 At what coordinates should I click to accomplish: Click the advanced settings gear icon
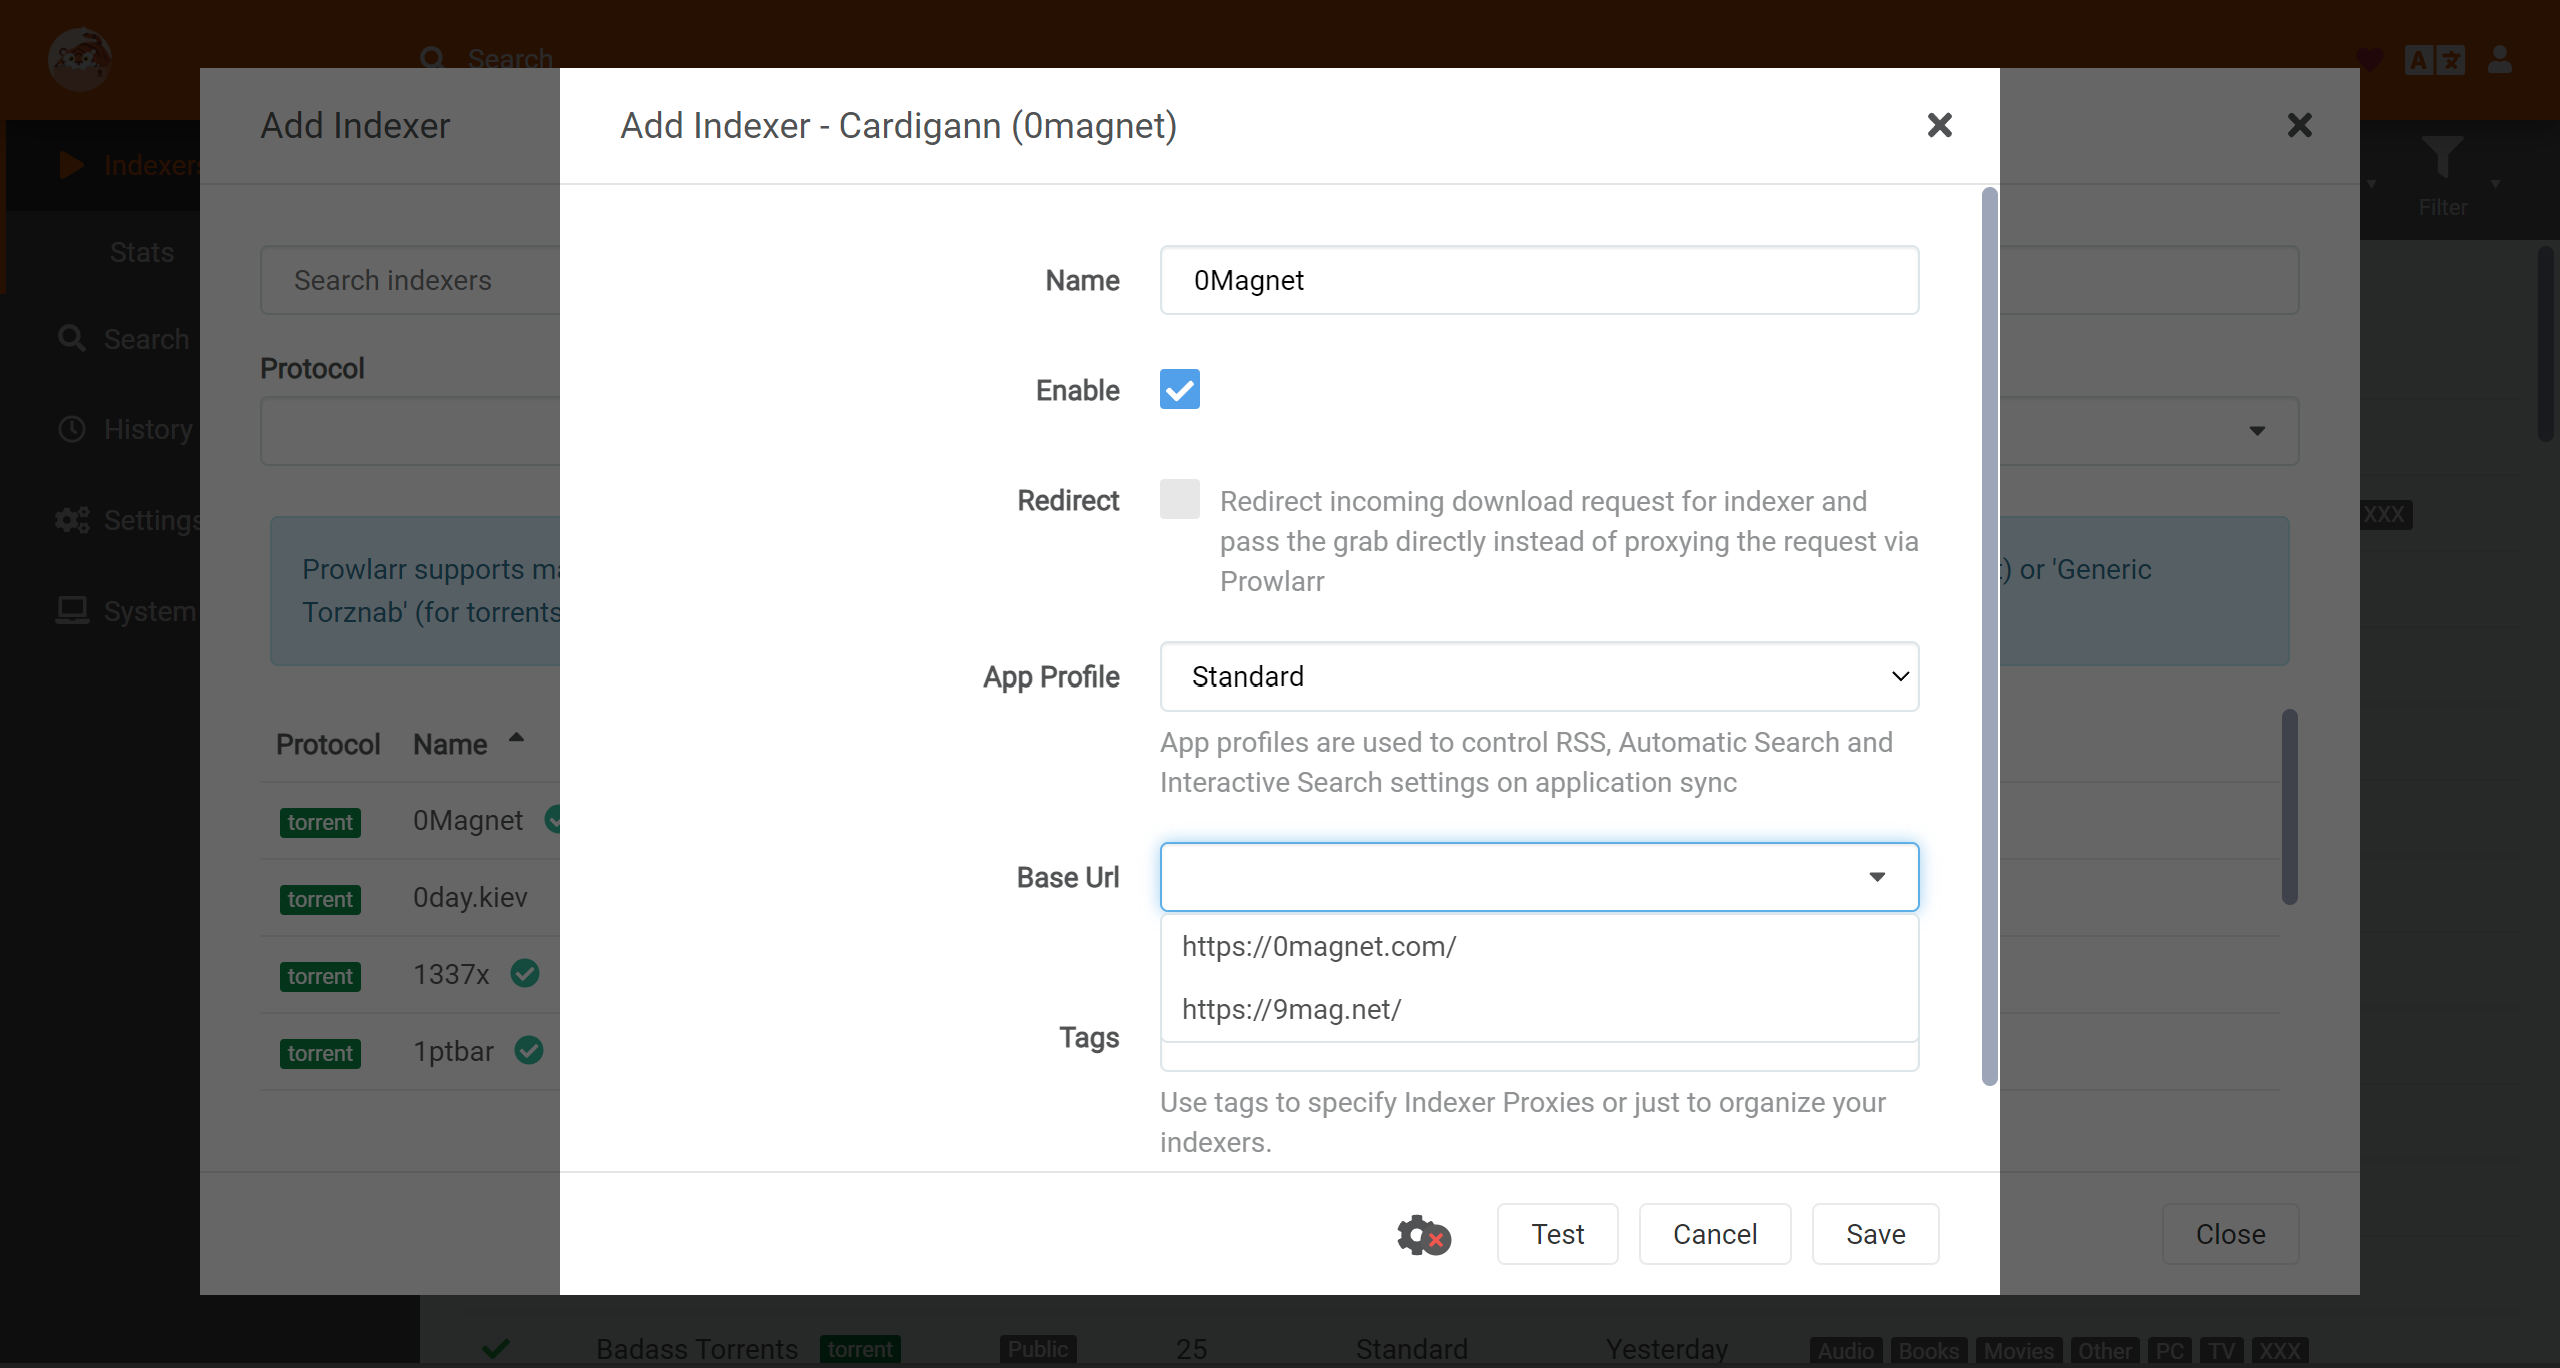click(1423, 1235)
